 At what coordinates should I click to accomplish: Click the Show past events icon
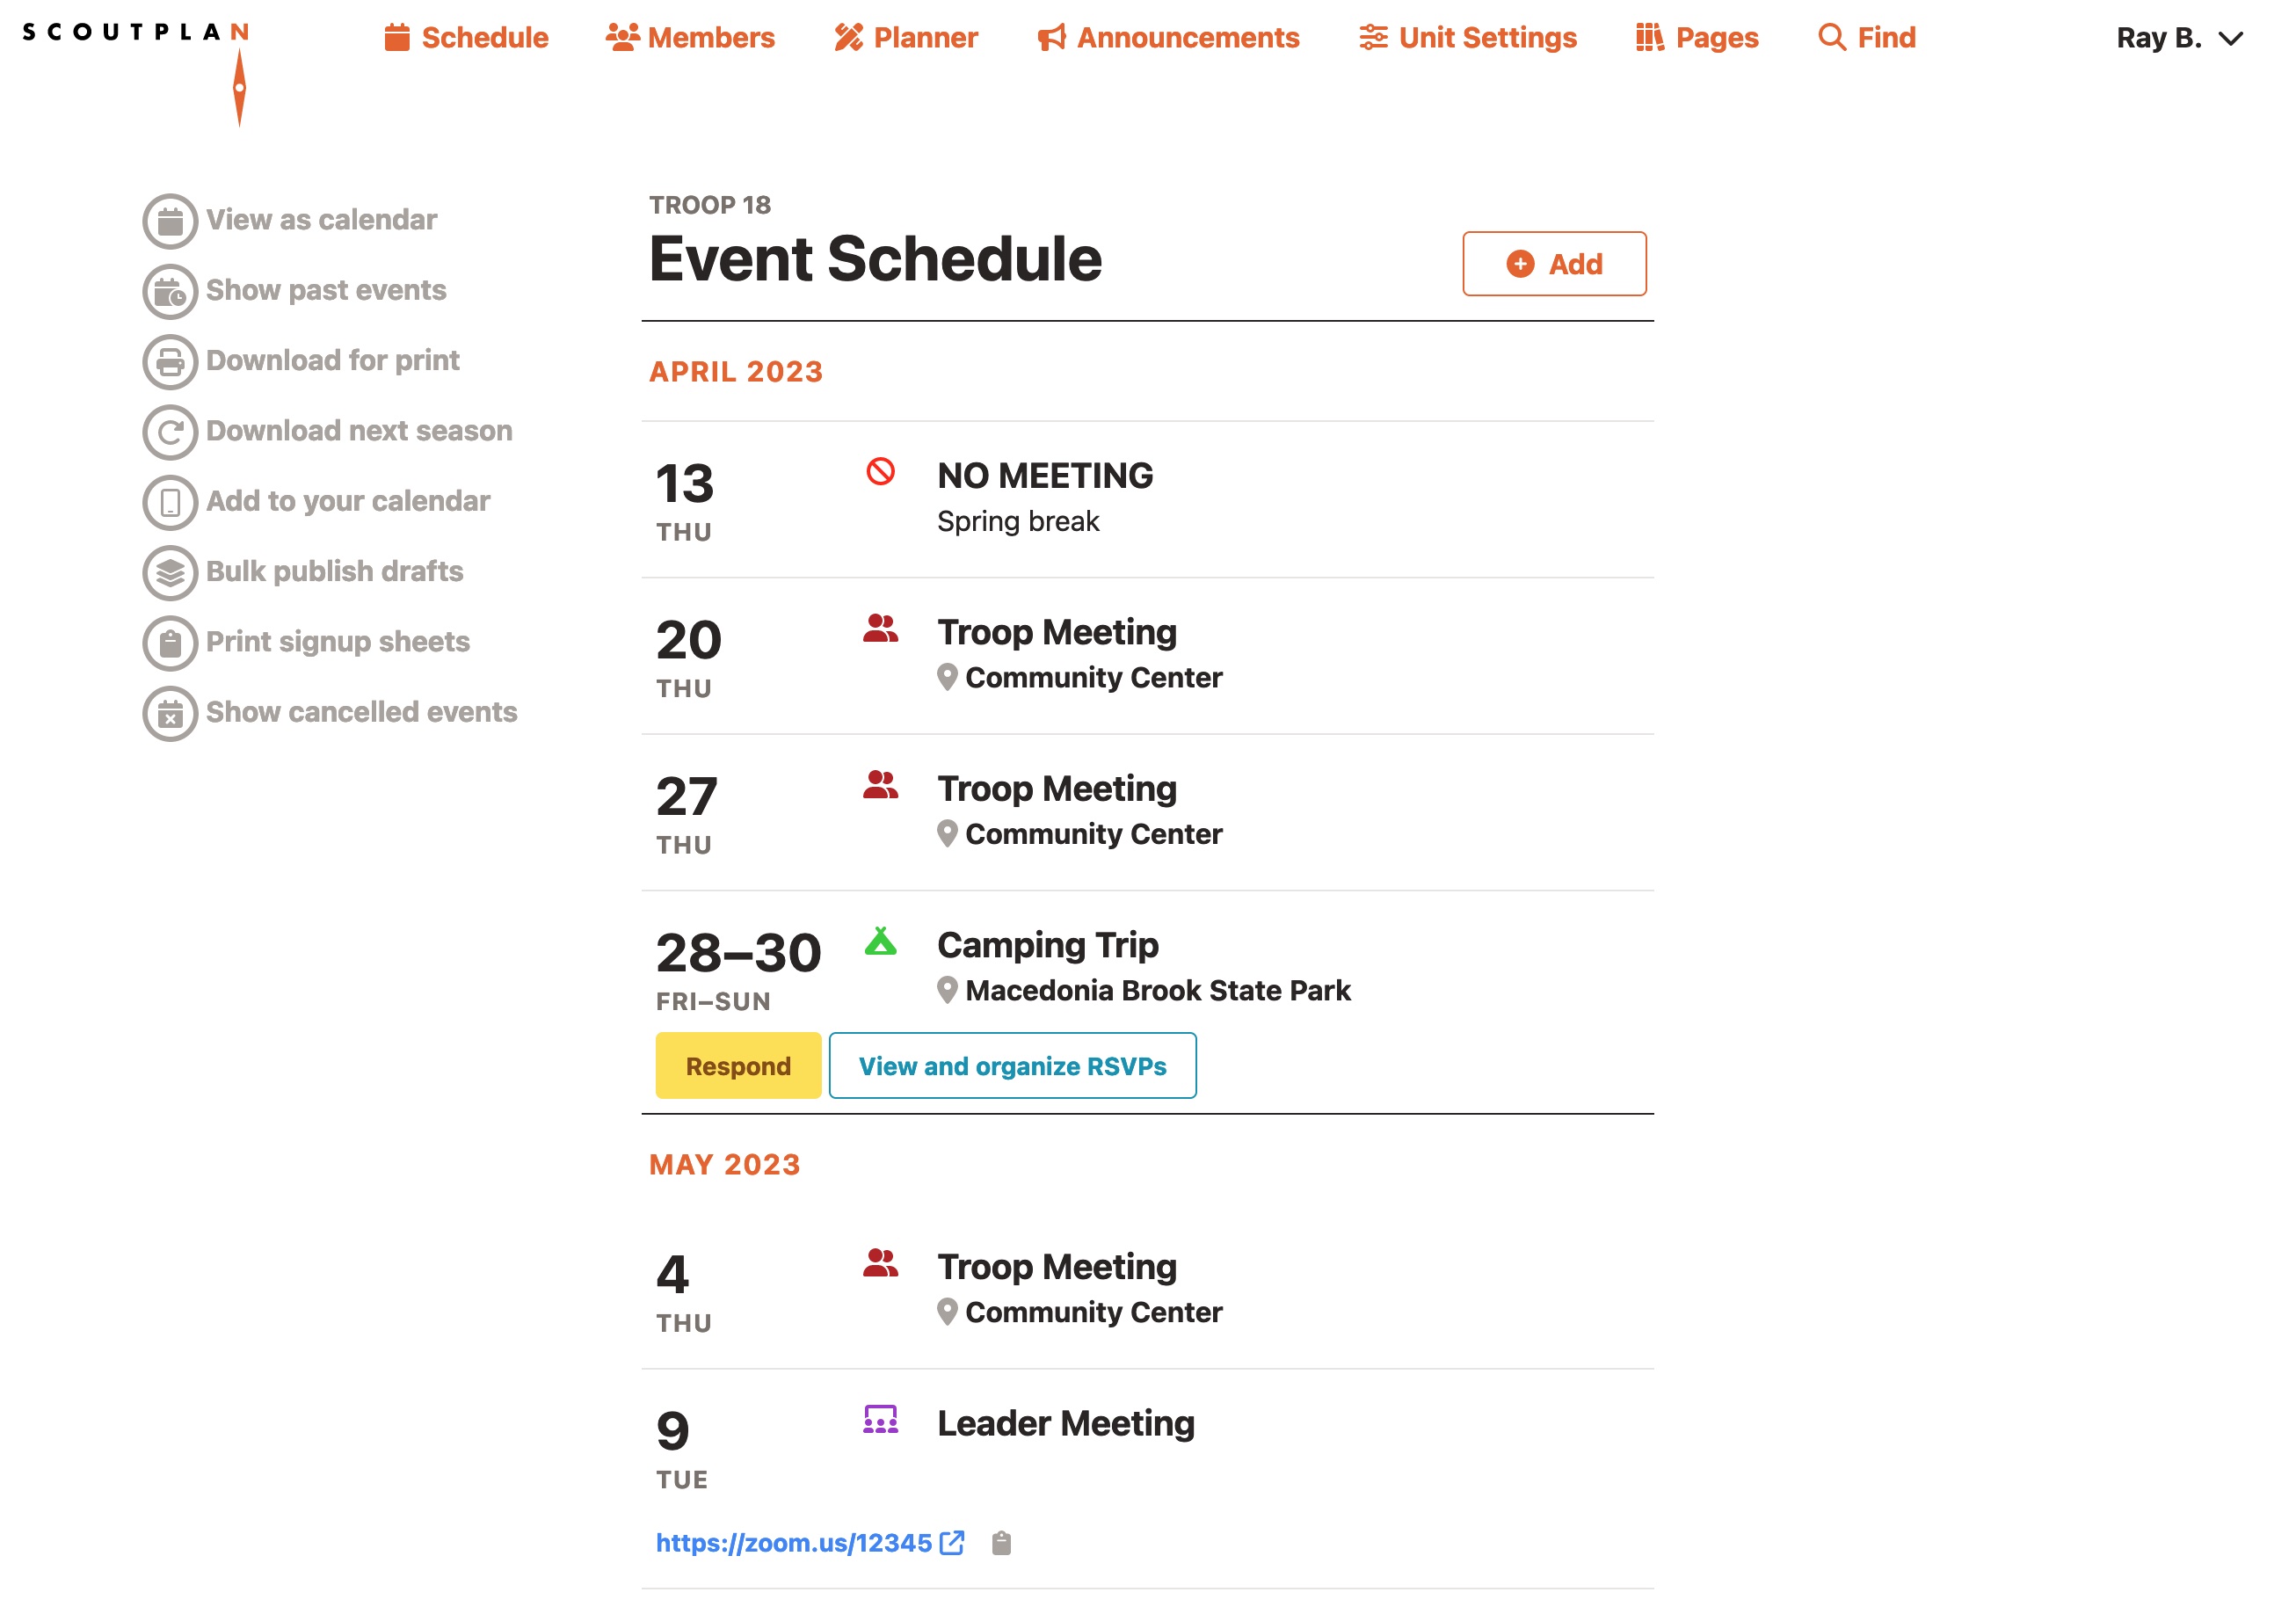coord(170,289)
